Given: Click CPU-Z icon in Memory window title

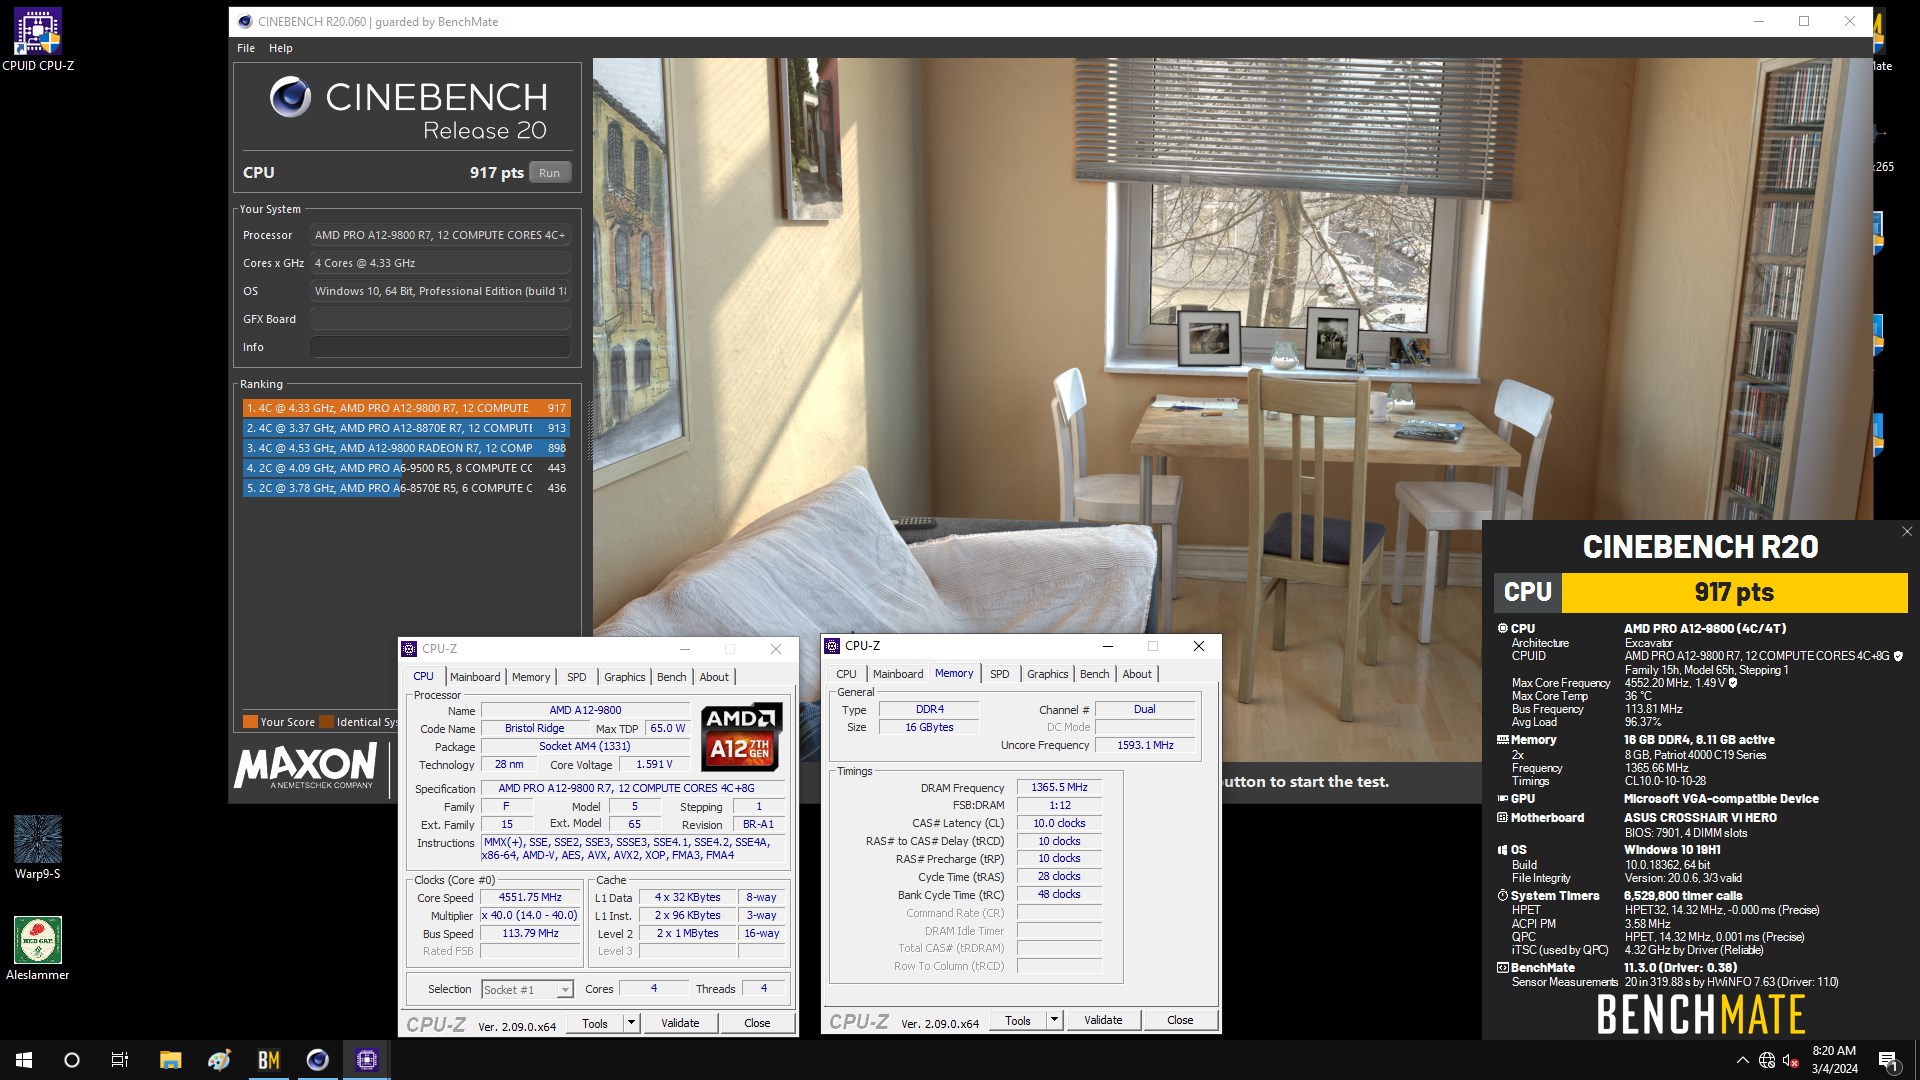Looking at the screenshot, I should coord(832,646).
